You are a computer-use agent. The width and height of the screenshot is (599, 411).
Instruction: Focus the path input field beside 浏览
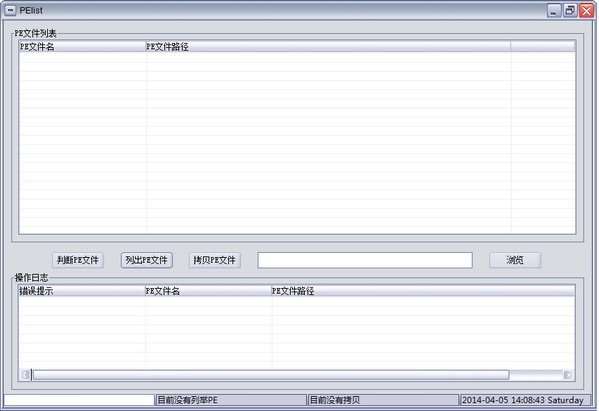pos(365,260)
